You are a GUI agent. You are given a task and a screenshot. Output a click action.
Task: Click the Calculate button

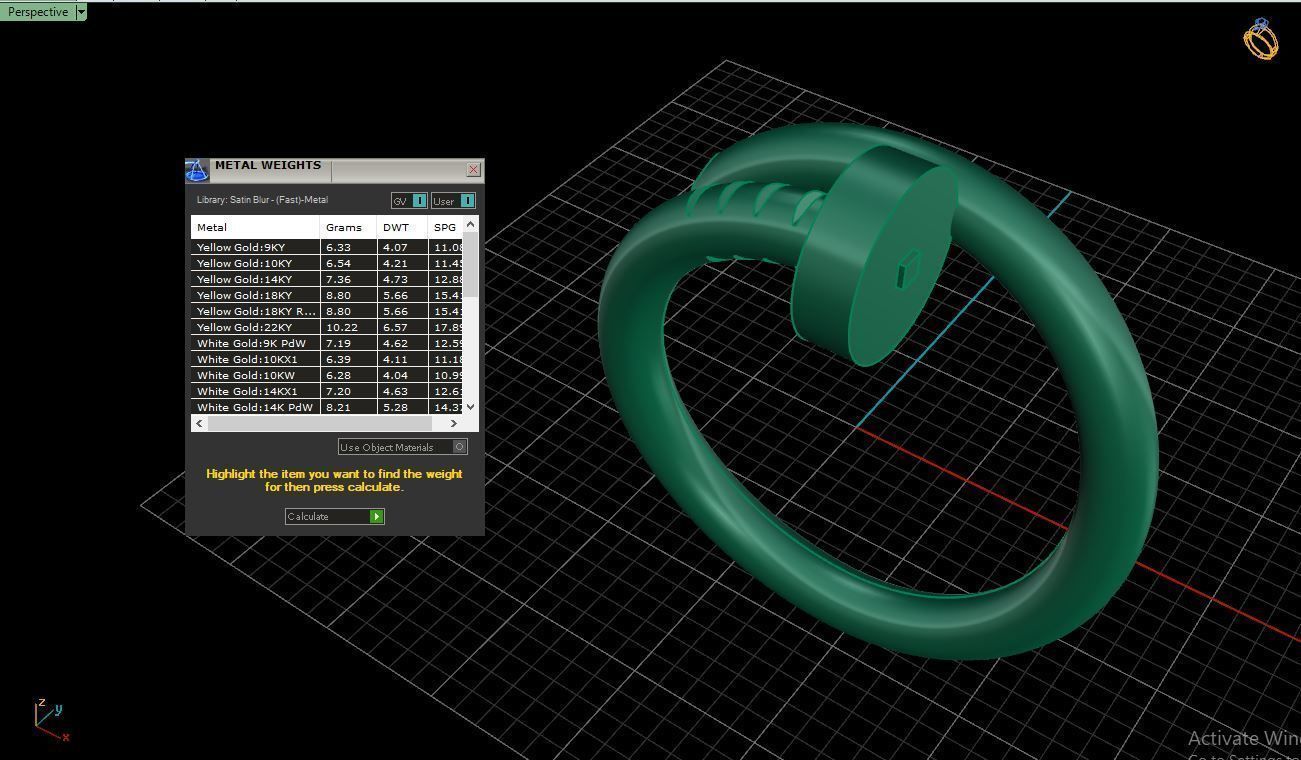(x=335, y=516)
